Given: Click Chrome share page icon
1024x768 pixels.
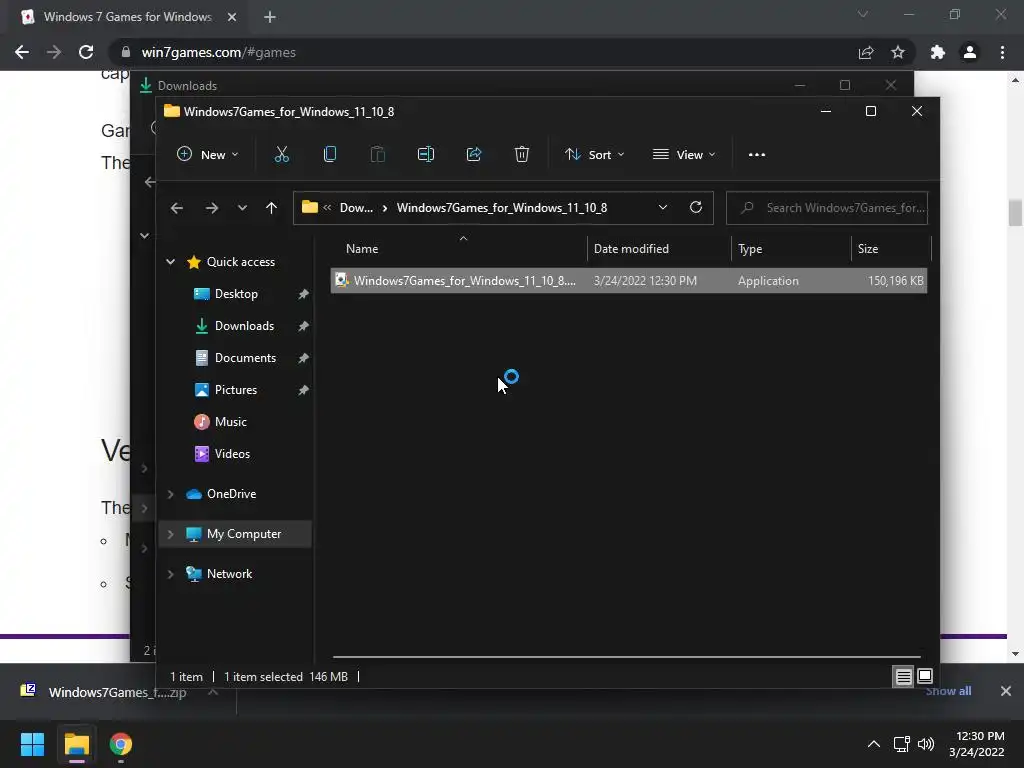Looking at the screenshot, I should [x=866, y=52].
